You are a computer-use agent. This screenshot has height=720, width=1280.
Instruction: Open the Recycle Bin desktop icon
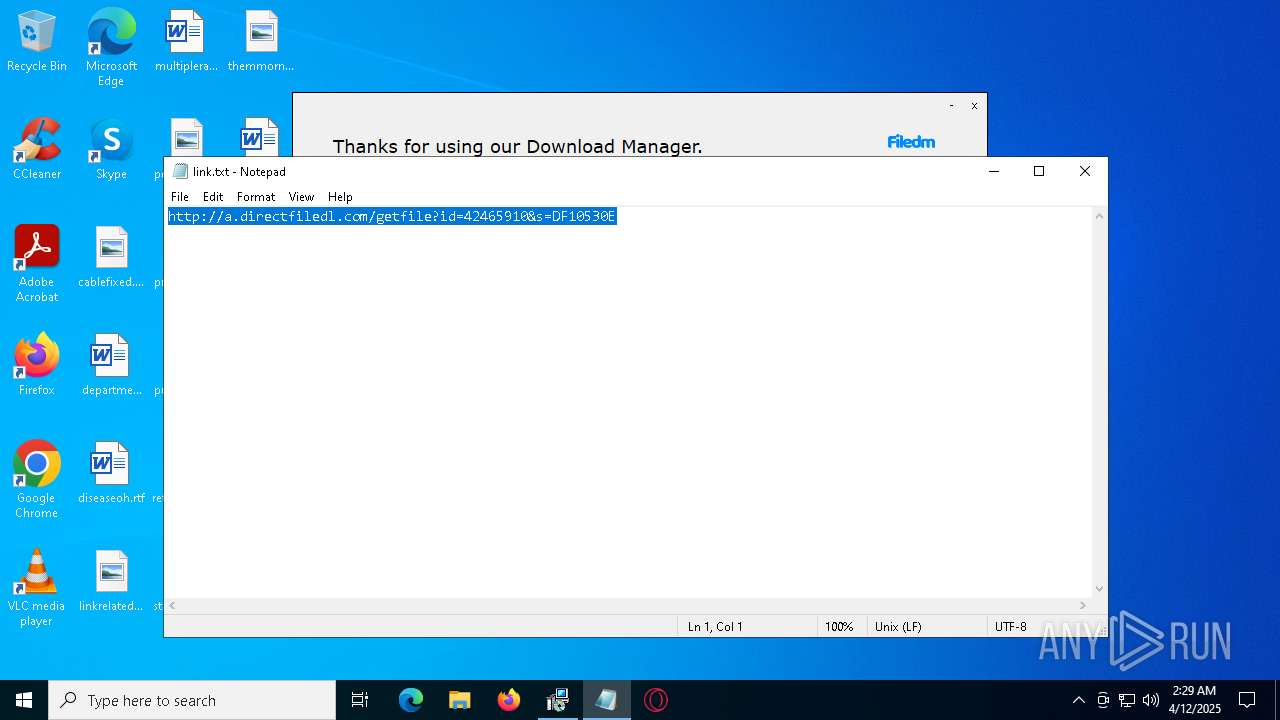click(37, 42)
